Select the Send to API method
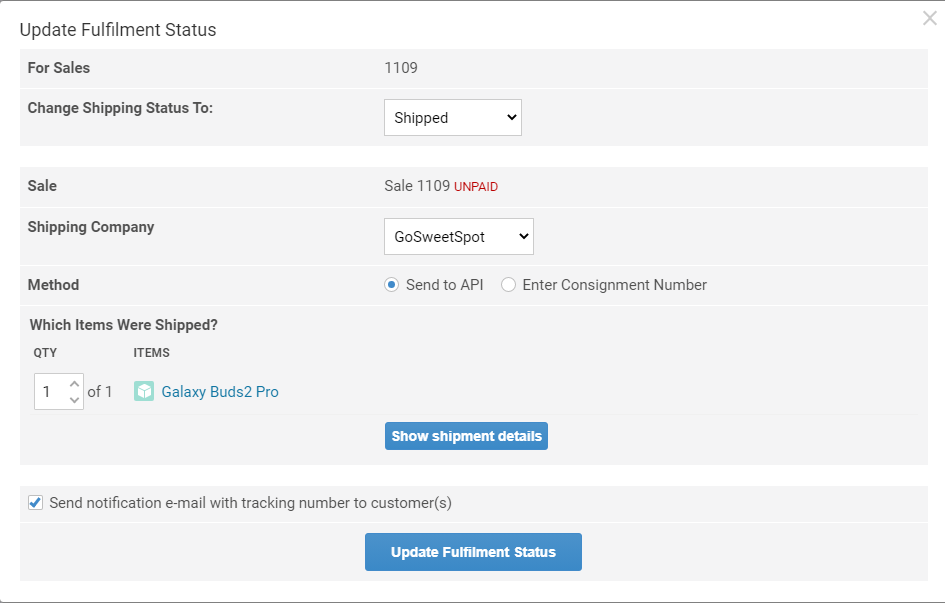Viewport: 945px width, 603px height. click(391, 285)
